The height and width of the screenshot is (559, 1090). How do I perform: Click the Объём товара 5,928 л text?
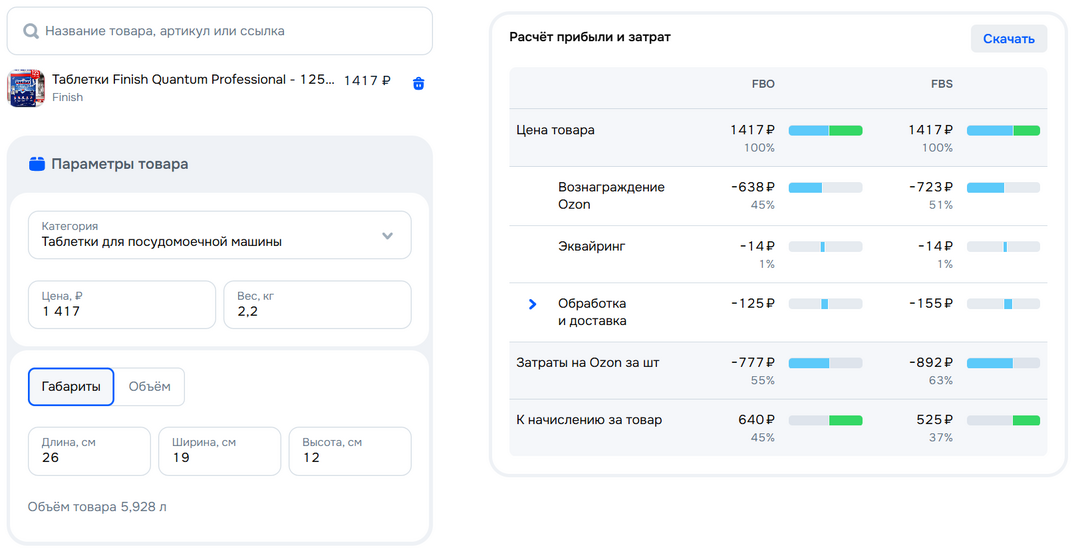tap(97, 507)
